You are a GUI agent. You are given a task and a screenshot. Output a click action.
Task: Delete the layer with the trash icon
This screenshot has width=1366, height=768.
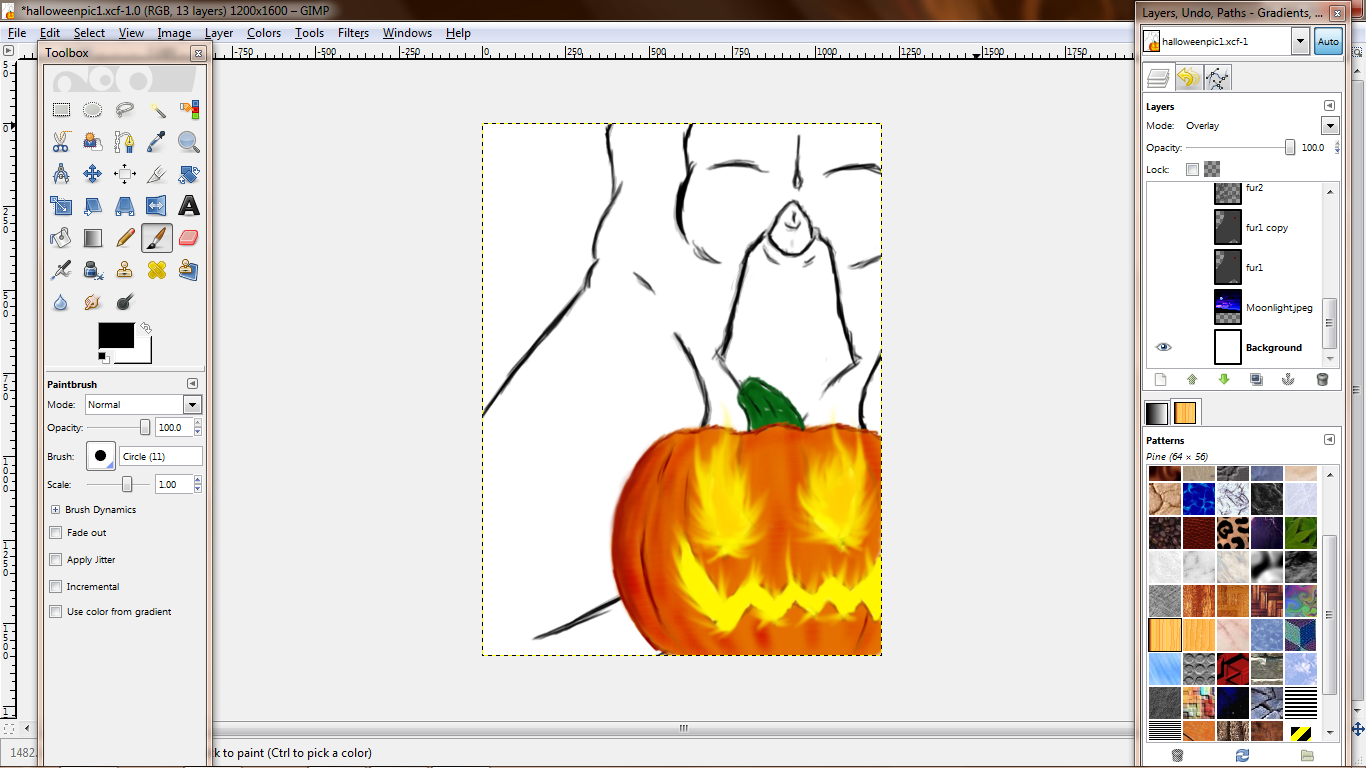click(1322, 379)
